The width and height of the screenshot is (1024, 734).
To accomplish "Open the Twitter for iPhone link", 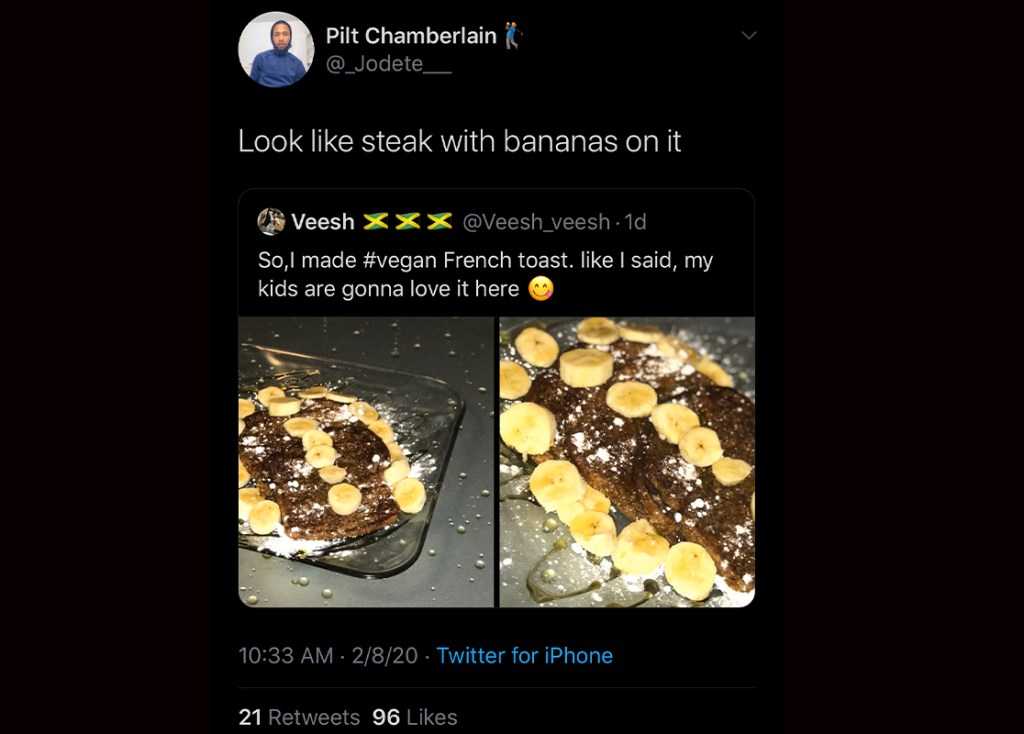I will 525,656.
